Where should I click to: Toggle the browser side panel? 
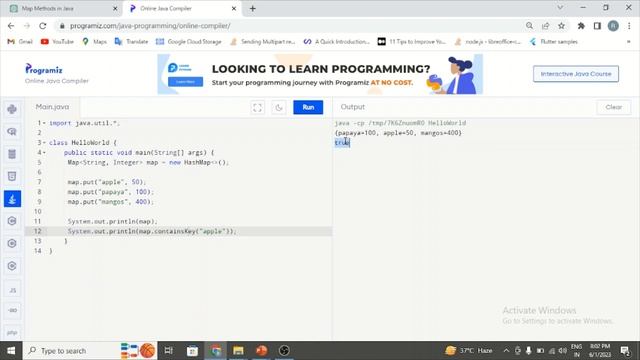(x=597, y=26)
